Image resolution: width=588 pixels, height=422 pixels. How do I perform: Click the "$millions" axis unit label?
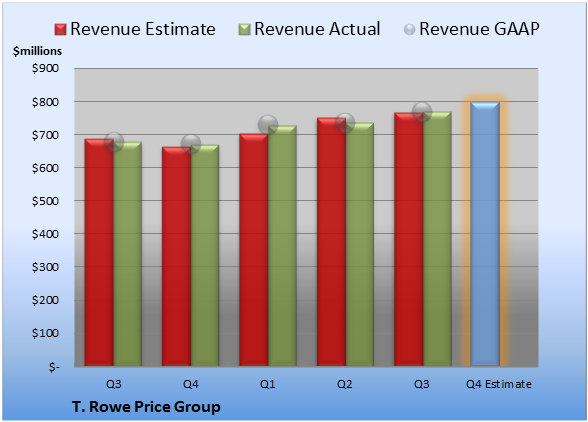[x=38, y=51]
